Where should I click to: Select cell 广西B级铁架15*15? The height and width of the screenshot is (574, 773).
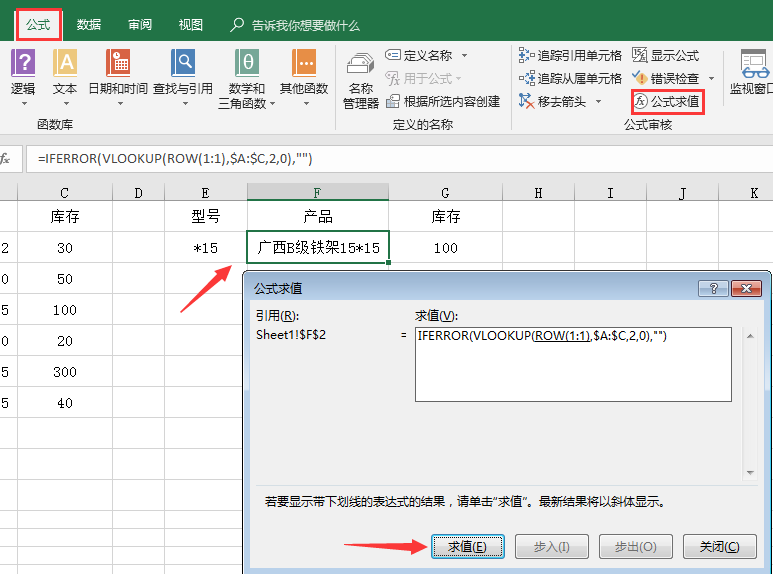(318, 248)
